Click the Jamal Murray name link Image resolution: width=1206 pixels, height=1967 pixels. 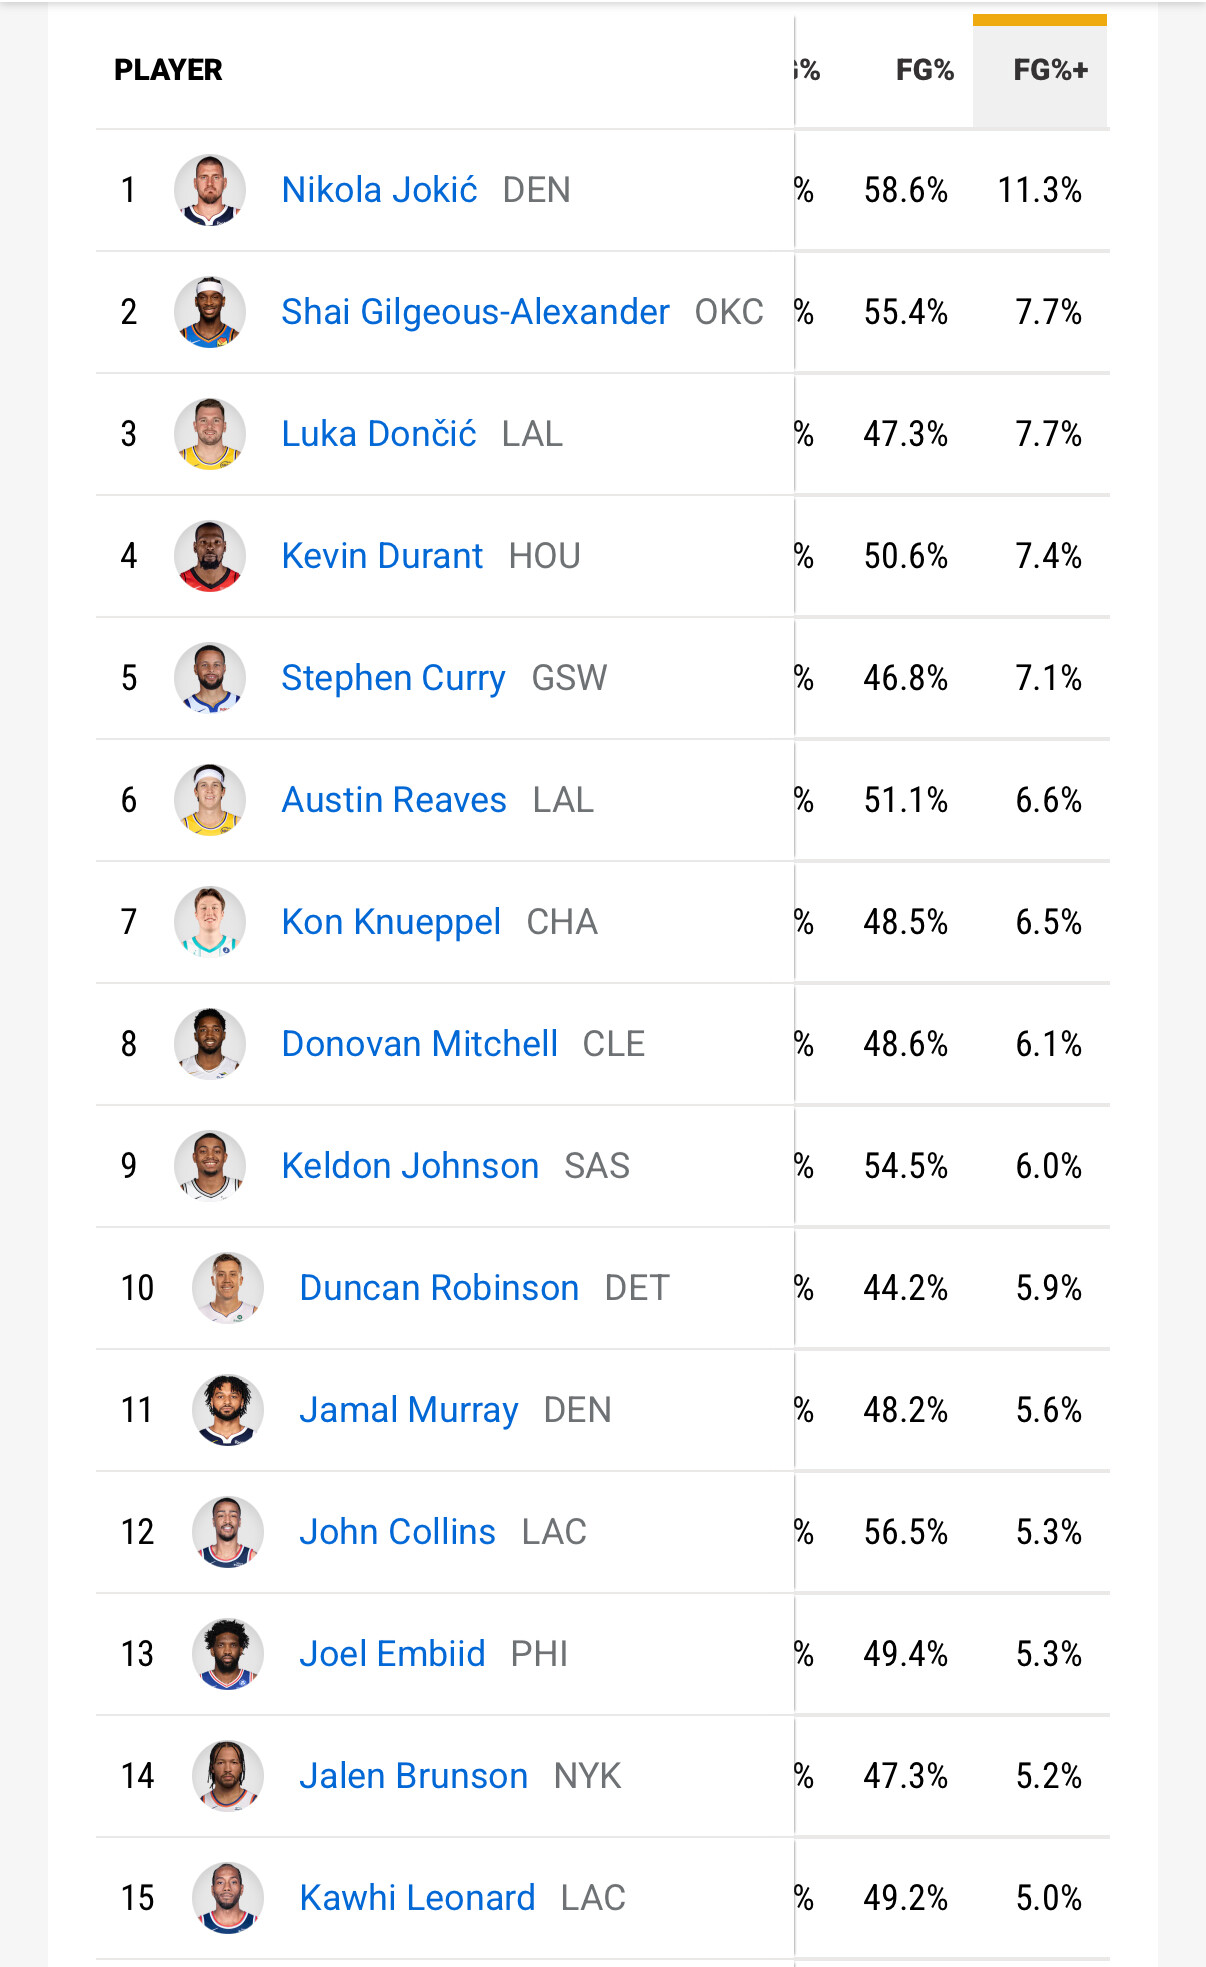408,1410
